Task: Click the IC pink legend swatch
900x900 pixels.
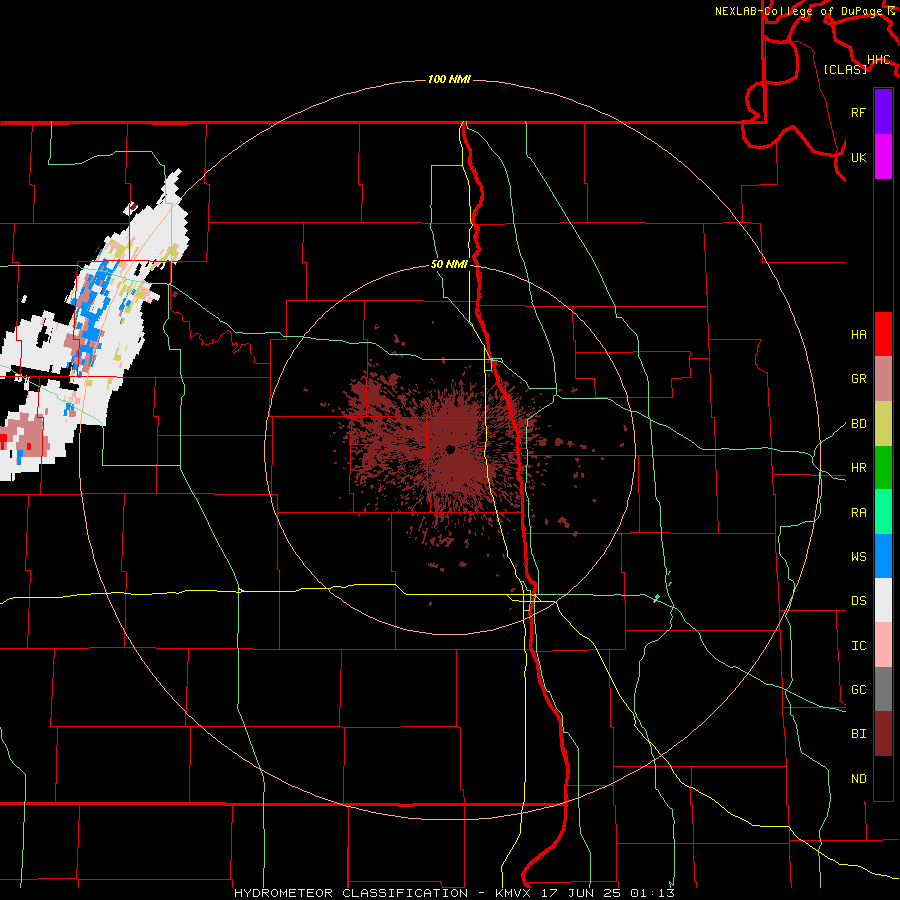Action: point(883,645)
